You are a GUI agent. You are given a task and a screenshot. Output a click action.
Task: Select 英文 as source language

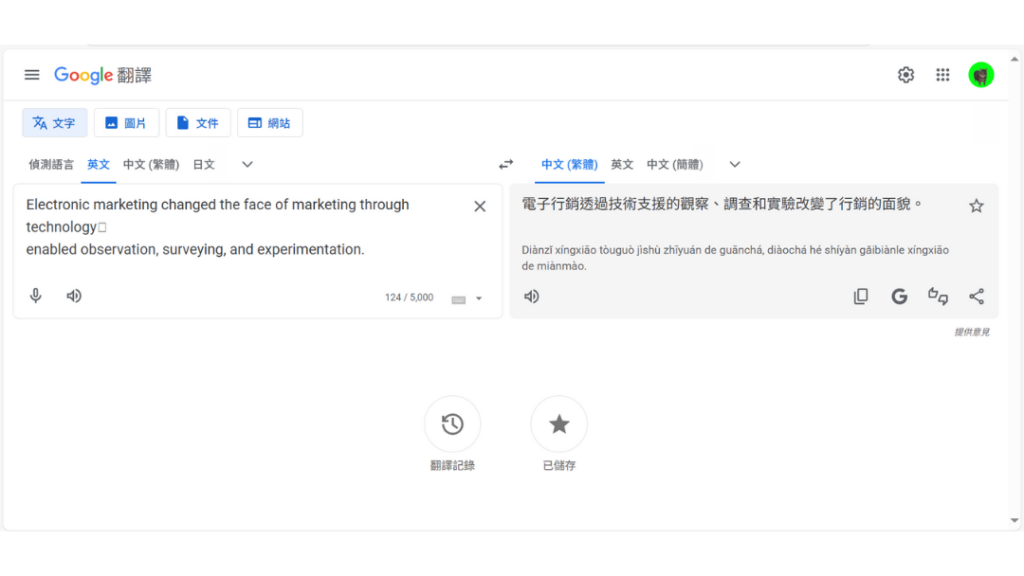click(x=98, y=165)
